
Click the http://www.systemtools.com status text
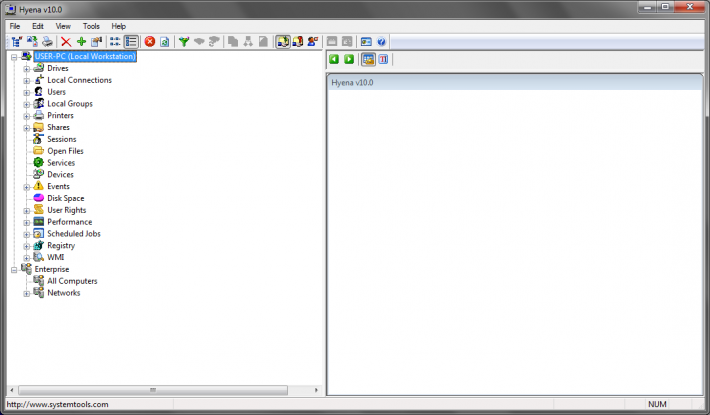point(58,404)
